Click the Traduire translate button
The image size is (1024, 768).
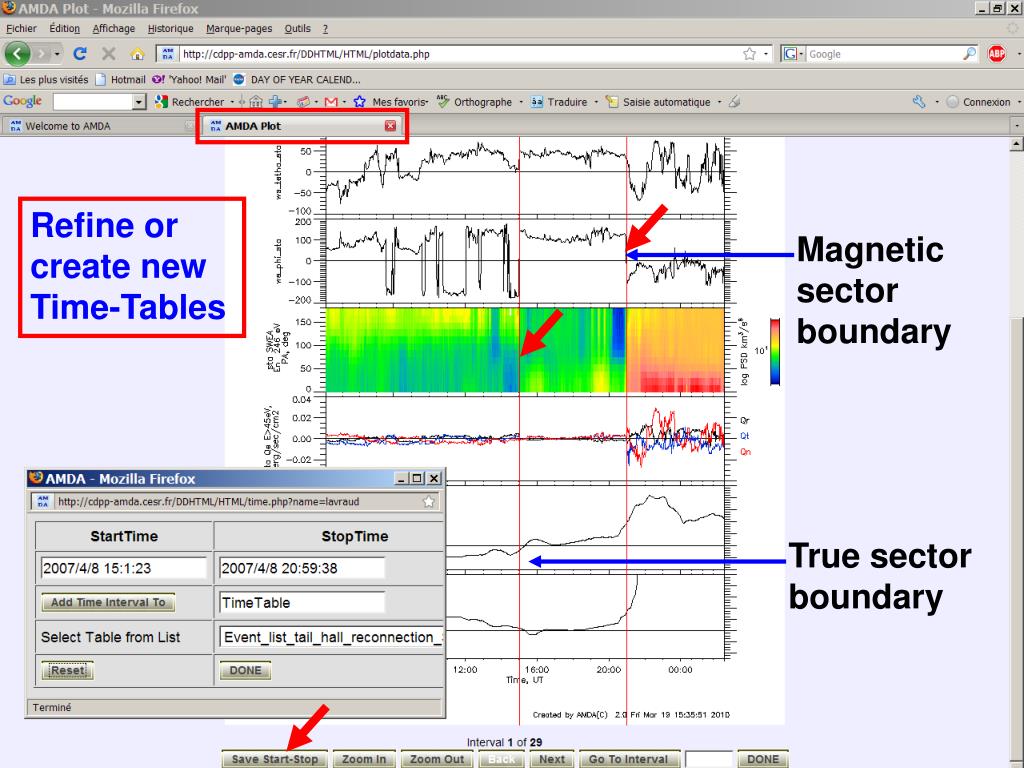pyautogui.click(x=559, y=102)
